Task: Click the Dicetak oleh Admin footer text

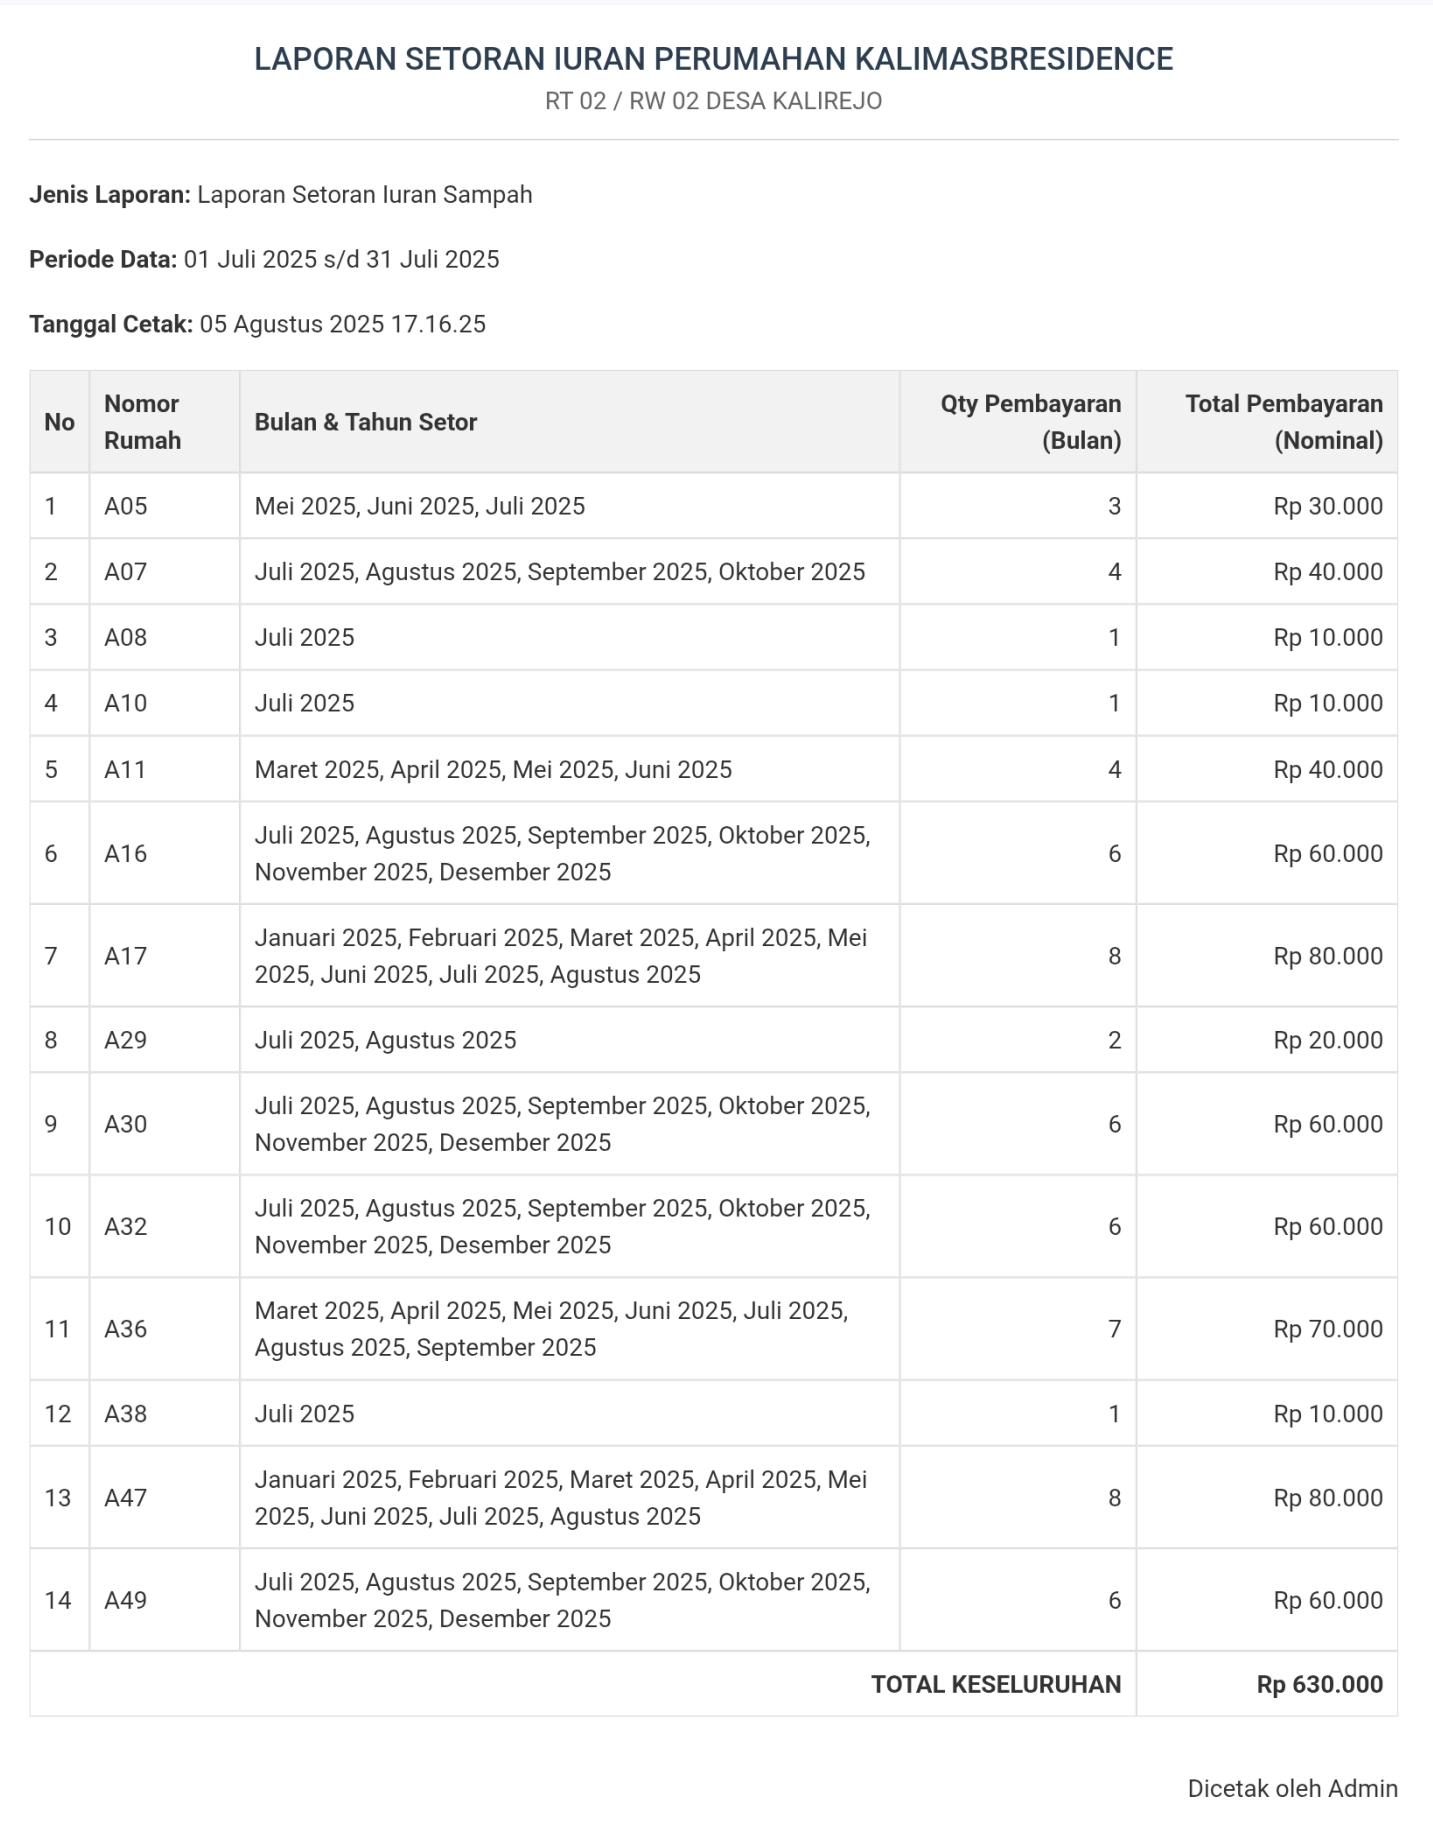Action: coord(1292,1788)
